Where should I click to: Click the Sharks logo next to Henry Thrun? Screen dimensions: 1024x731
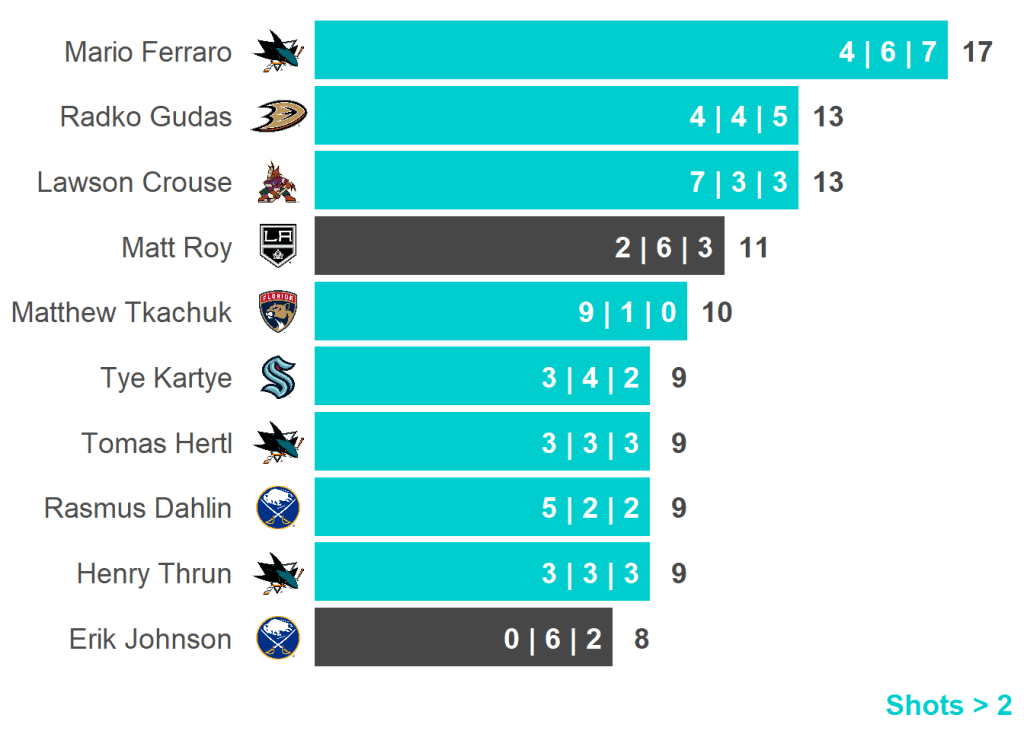point(278,573)
